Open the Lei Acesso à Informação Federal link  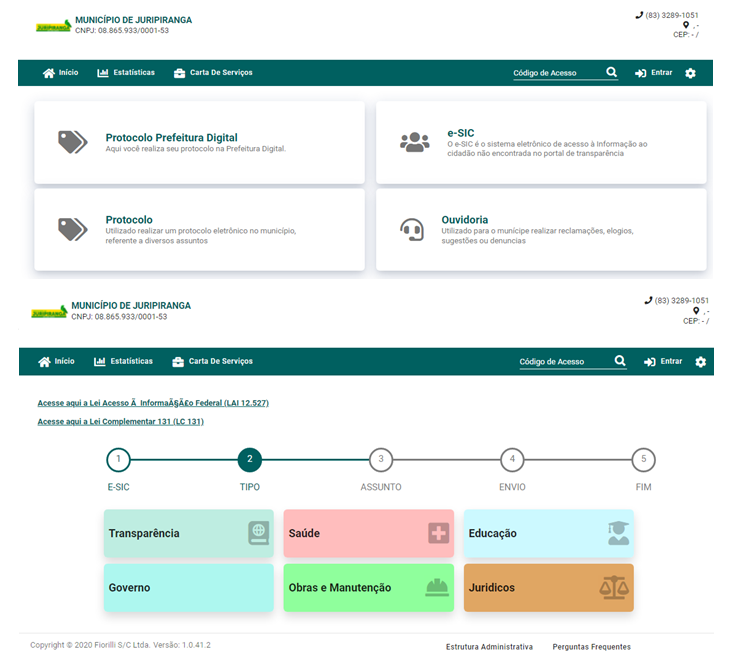pyautogui.click(x=153, y=403)
